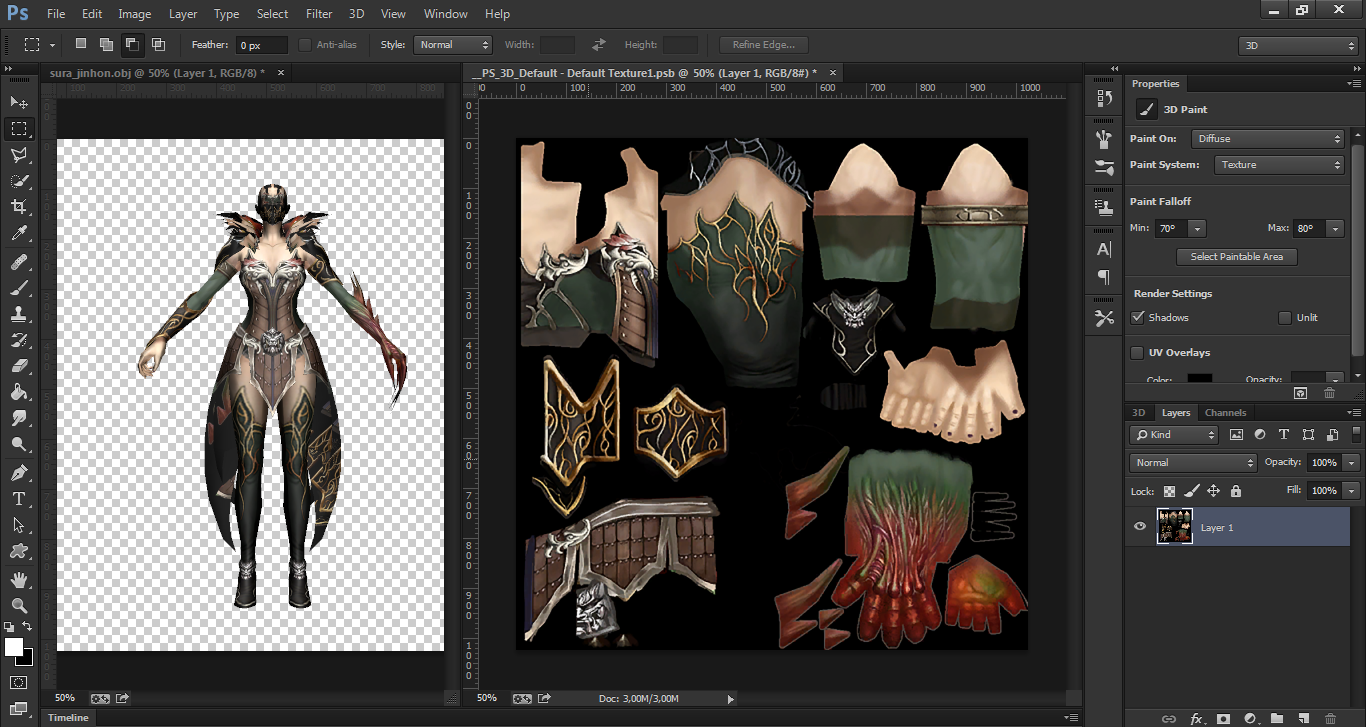Click the delete layer trash icon

[1330, 718]
